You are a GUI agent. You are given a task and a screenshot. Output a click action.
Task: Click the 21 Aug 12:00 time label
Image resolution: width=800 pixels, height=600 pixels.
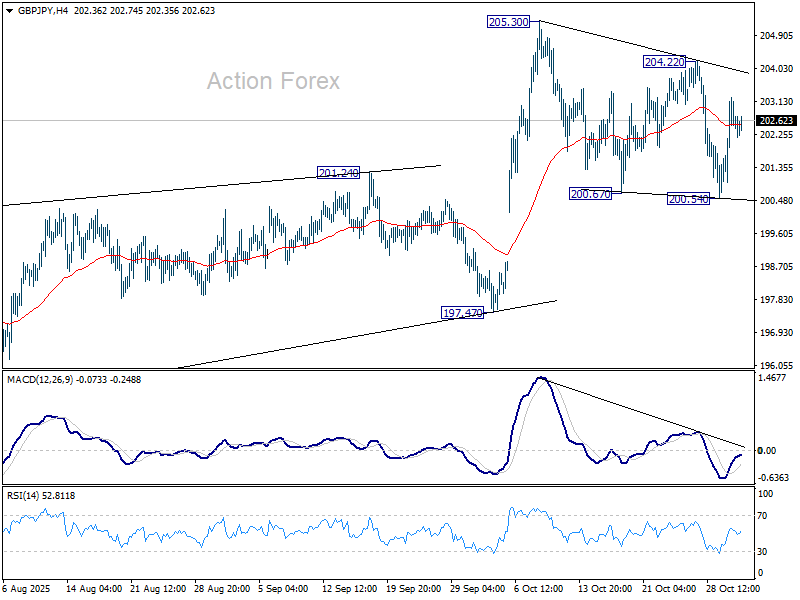[x=158, y=589]
